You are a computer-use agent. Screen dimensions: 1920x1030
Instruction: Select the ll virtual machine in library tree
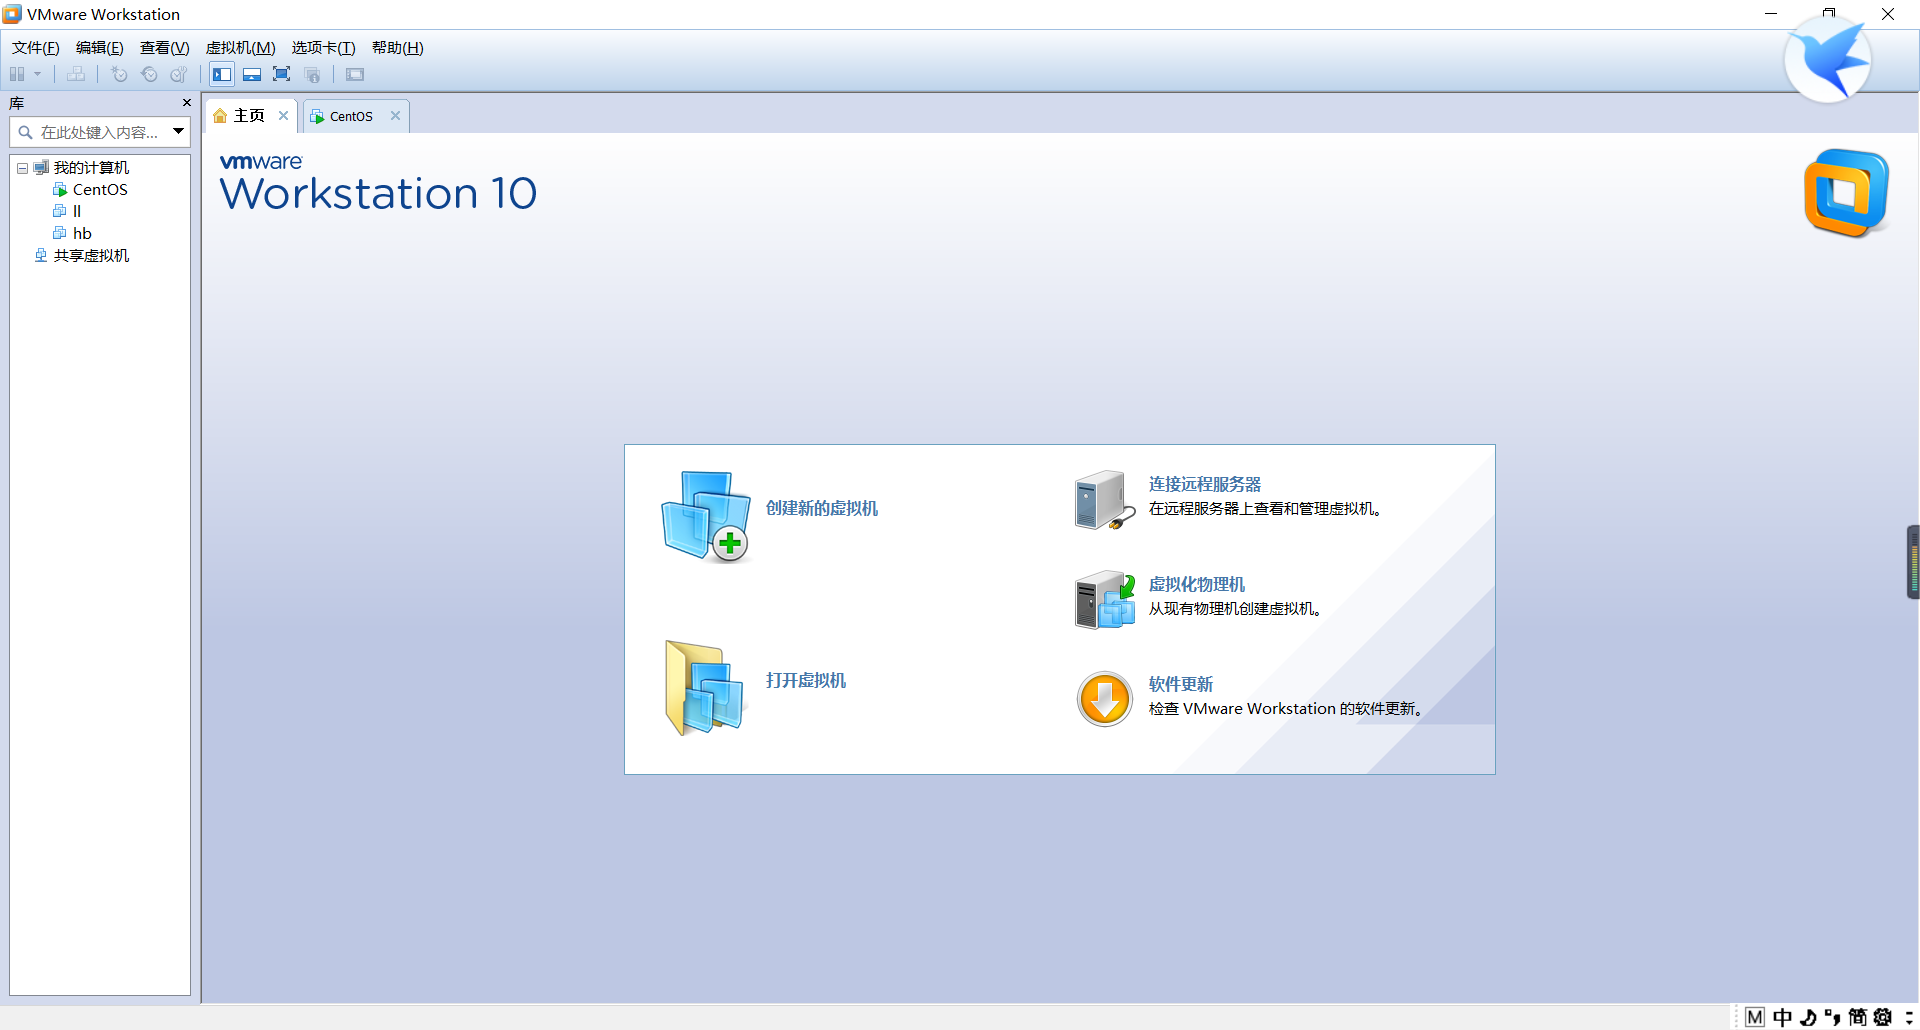pos(77,211)
